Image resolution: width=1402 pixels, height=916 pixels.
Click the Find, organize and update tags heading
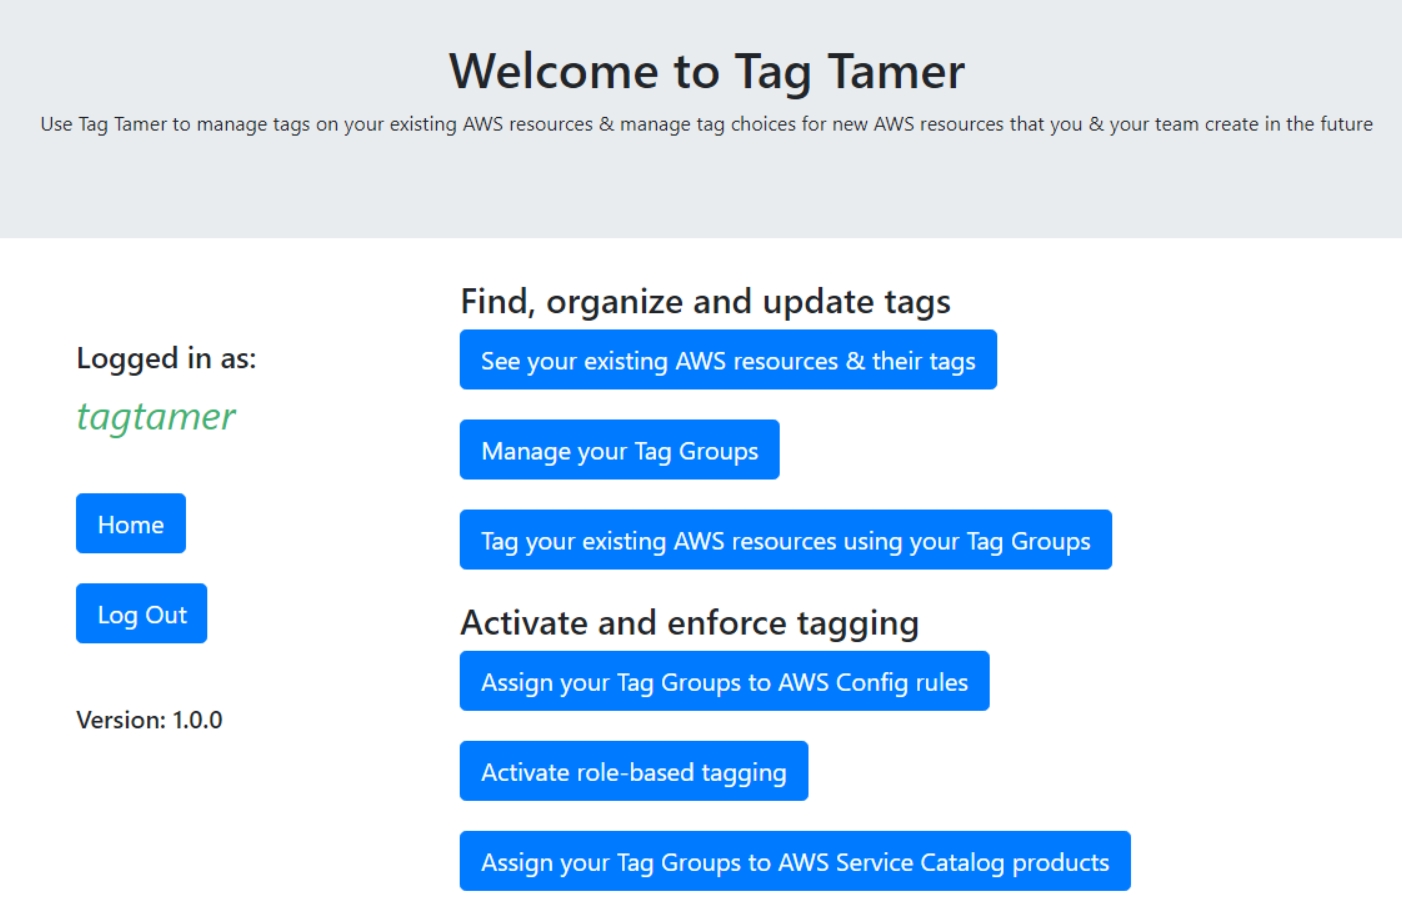point(705,301)
